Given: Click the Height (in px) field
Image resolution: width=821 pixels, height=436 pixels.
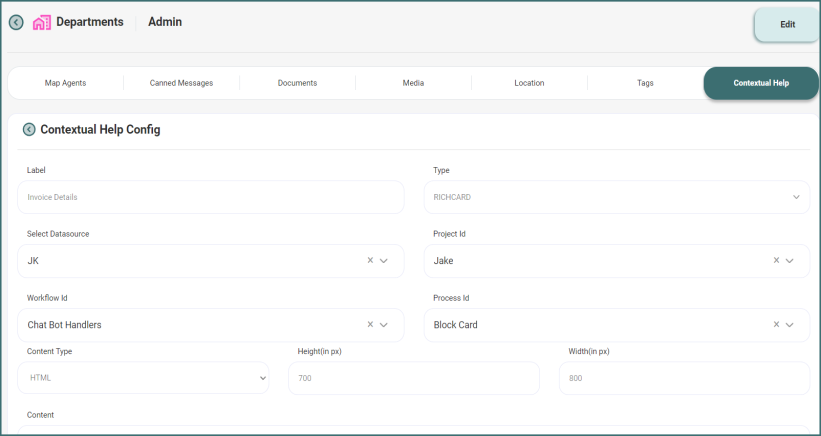Looking at the screenshot, I should click(413, 378).
